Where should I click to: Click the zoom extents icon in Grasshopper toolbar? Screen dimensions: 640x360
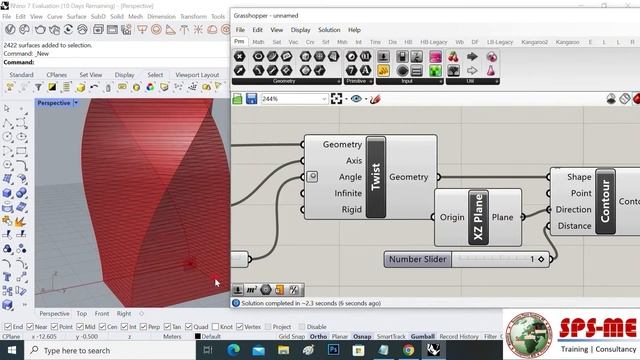click(x=336, y=99)
